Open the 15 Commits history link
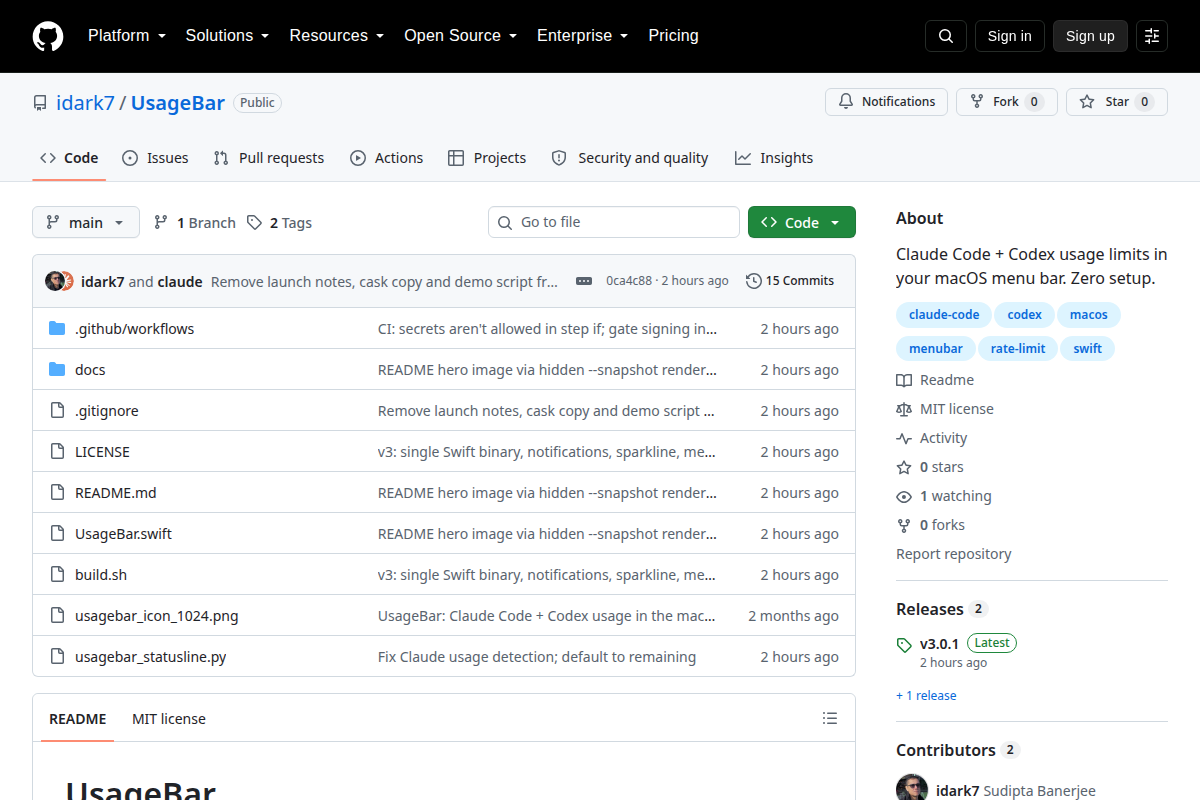1200x800 pixels. click(790, 281)
